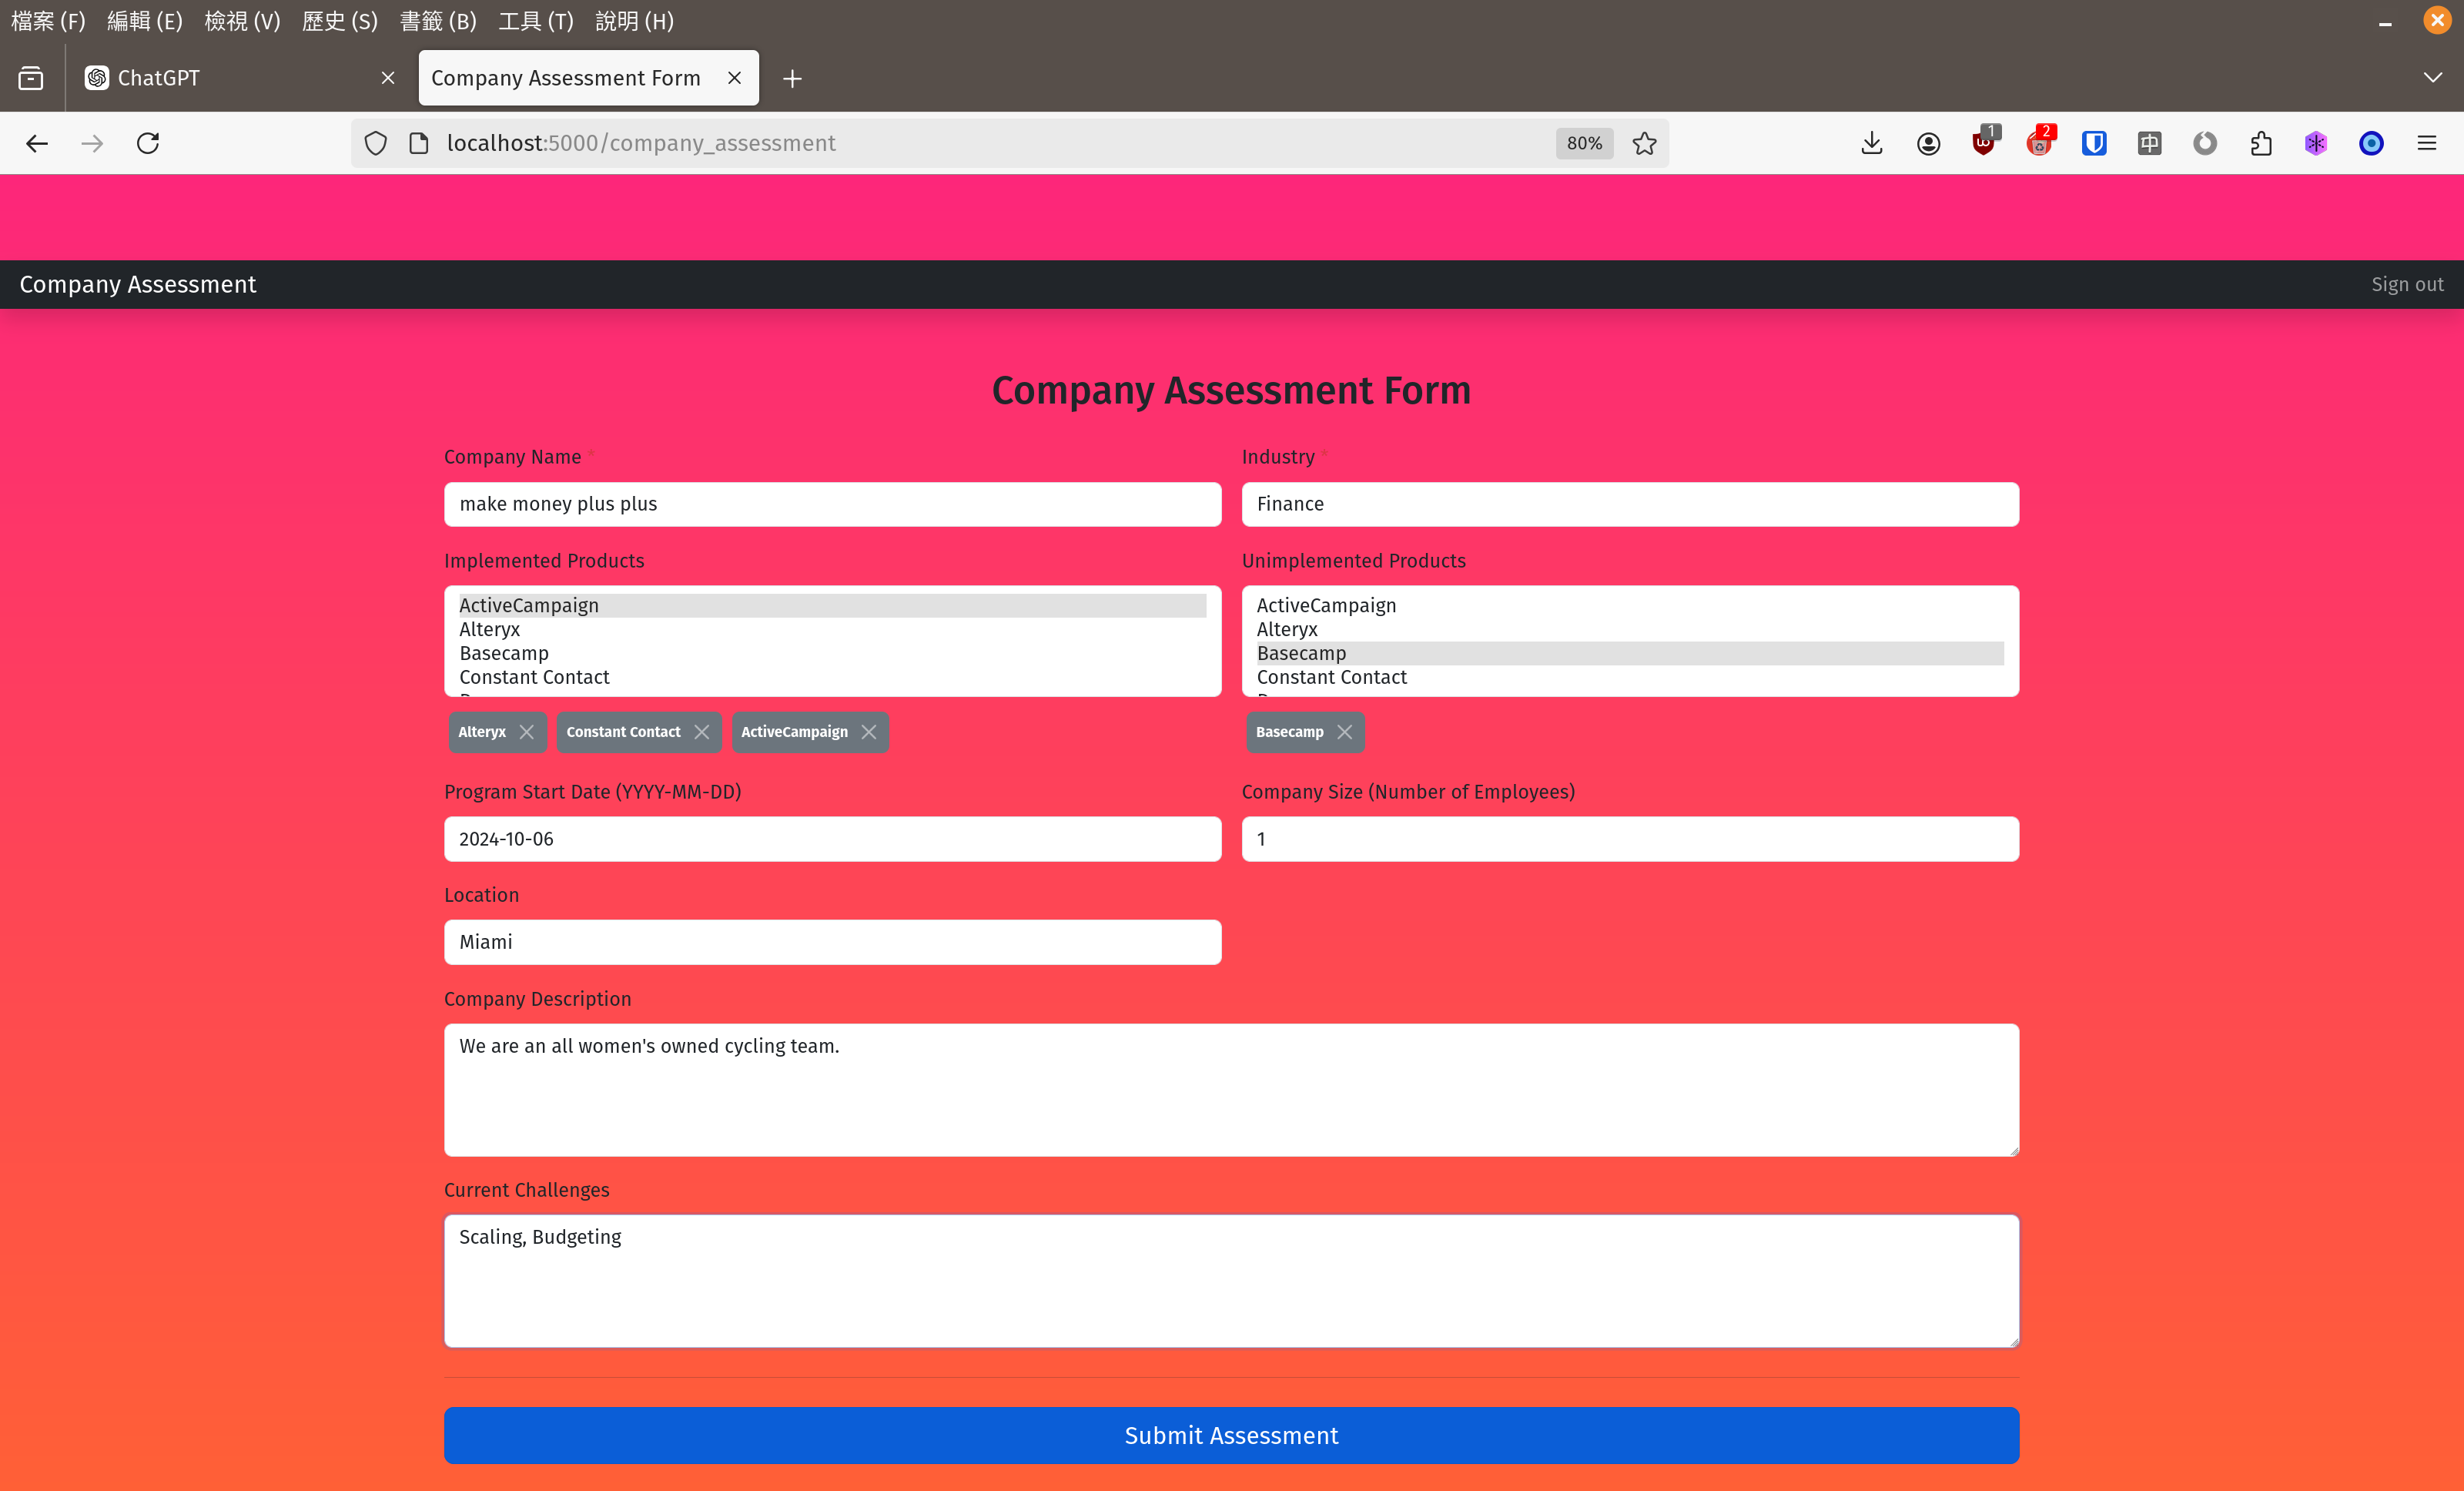Open Firefox application hamburger menu
The height and width of the screenshot is (1491, 2464).
2427,143
